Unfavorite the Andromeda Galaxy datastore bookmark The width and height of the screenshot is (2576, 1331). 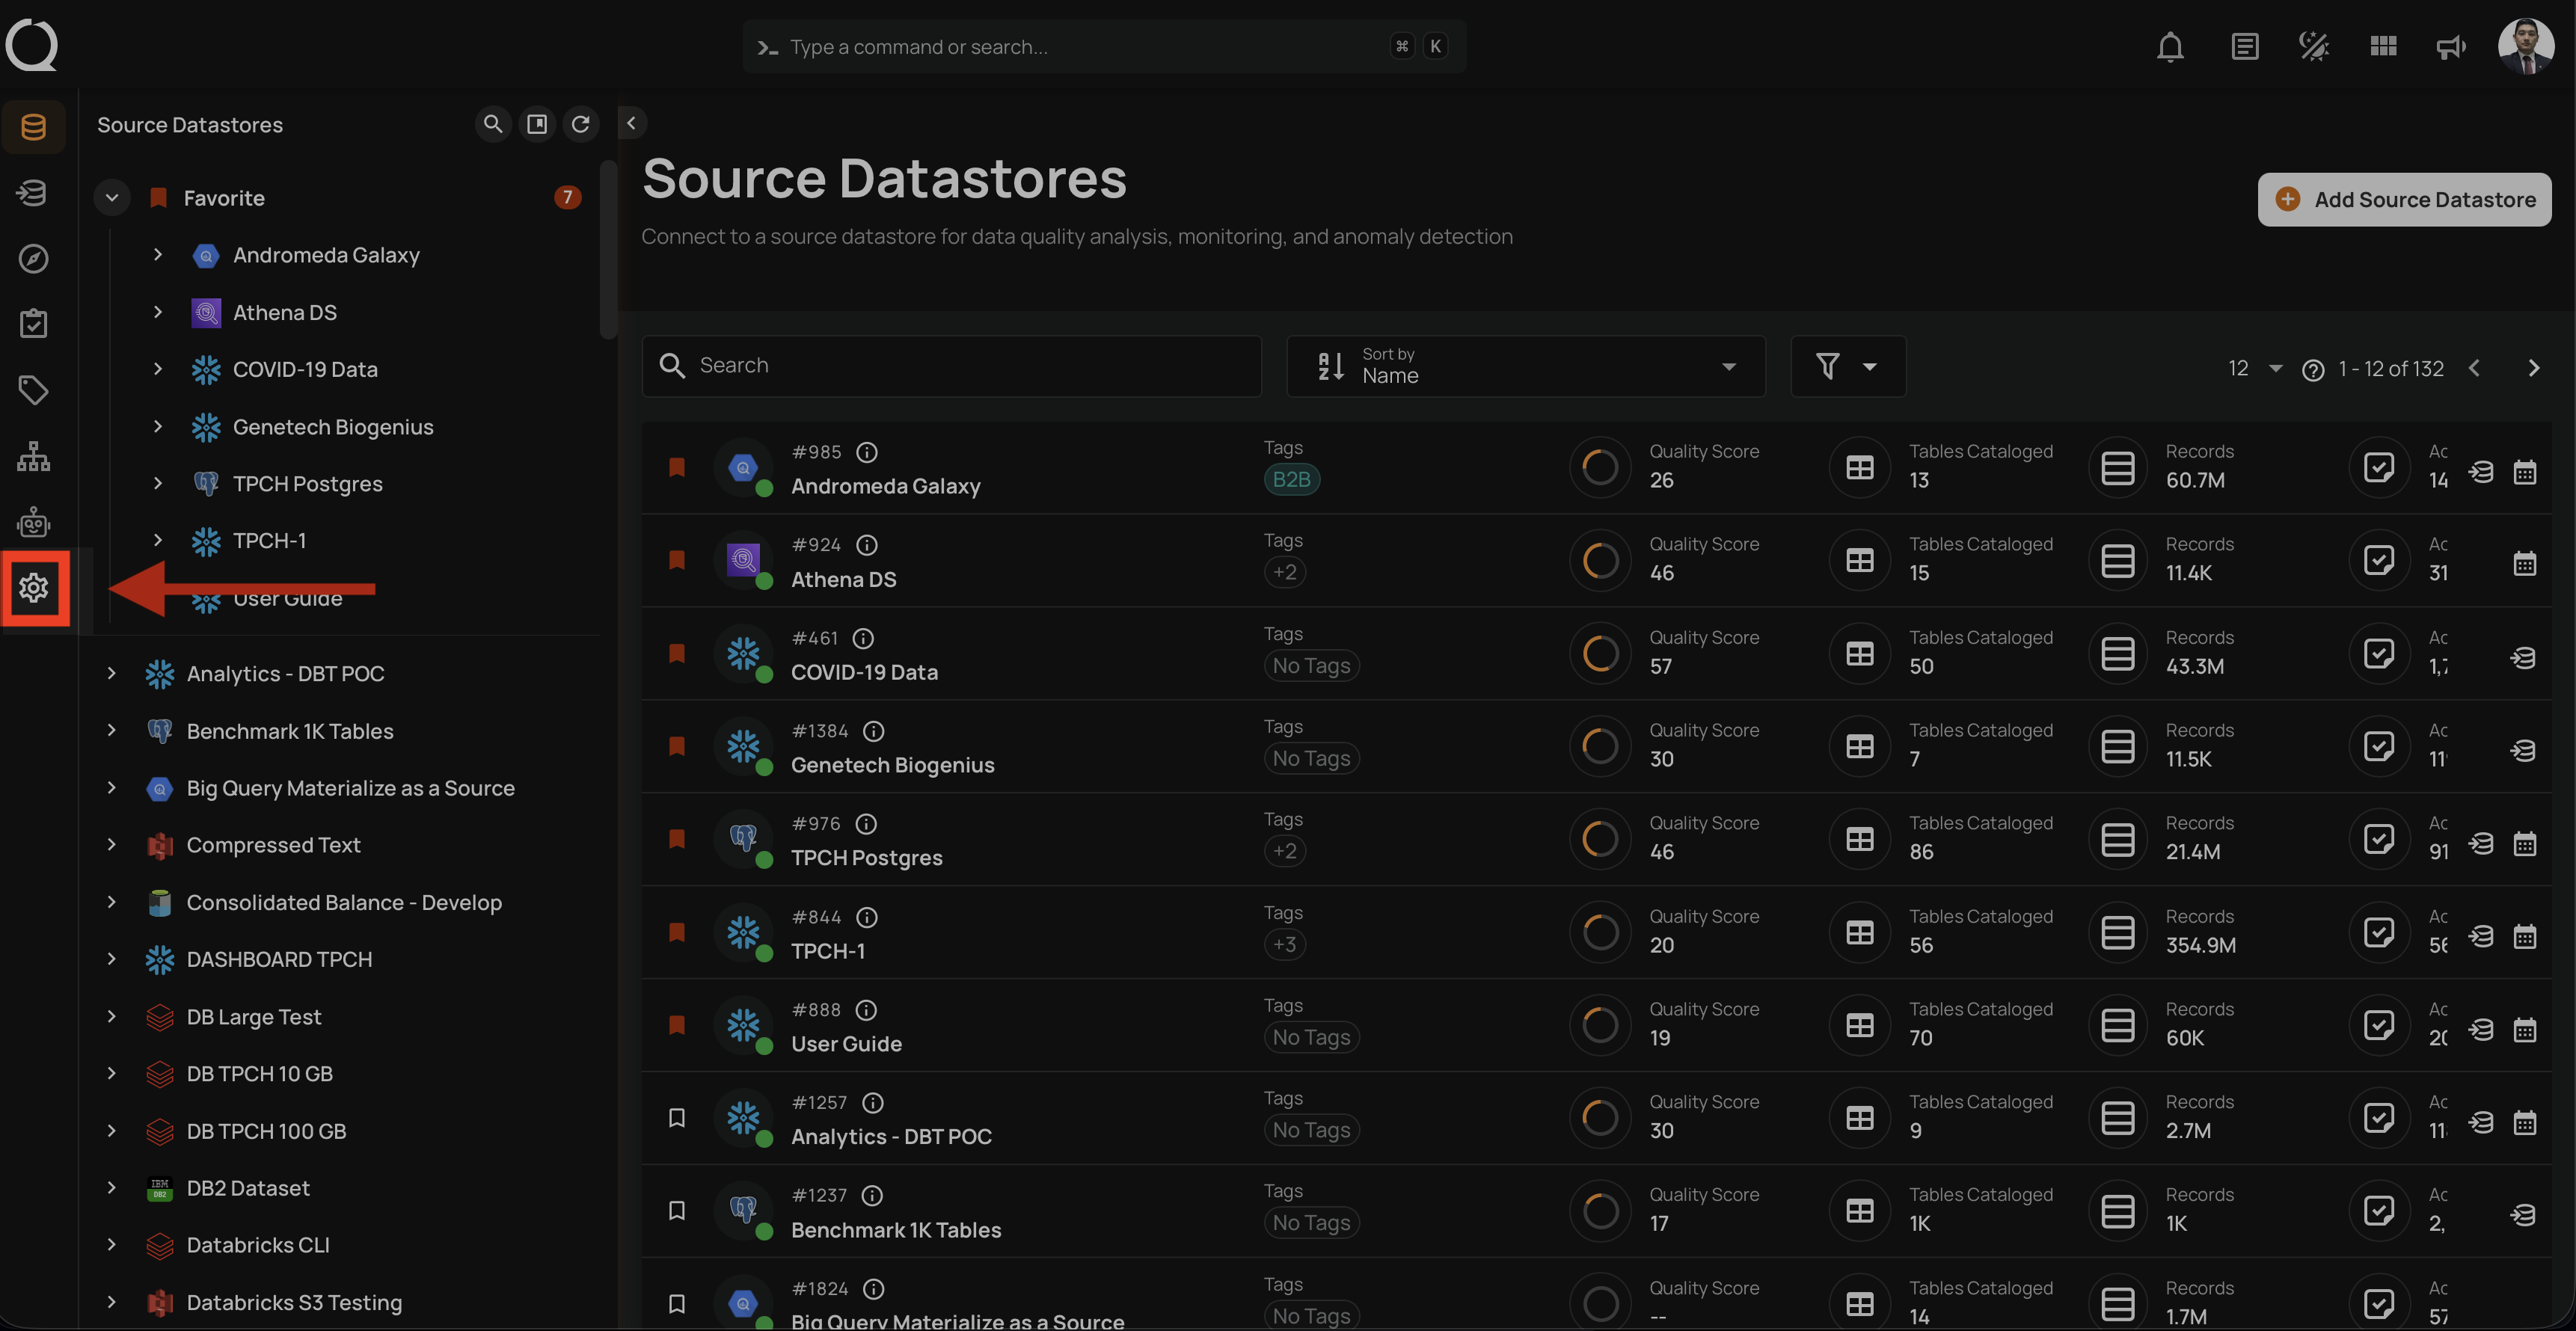[678, 467]
